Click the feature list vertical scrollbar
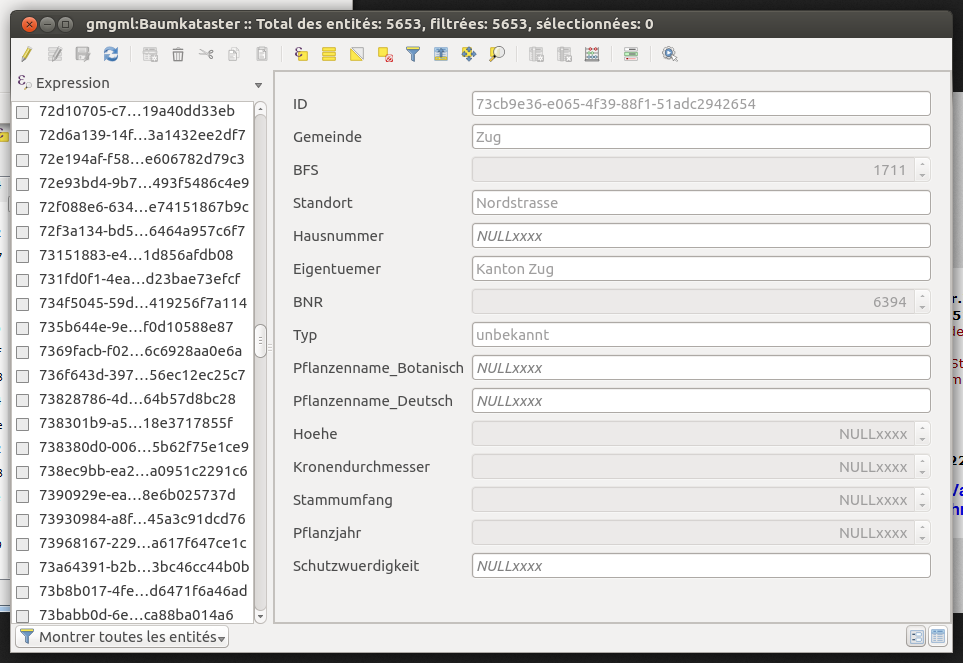This screenshot has width=963, height=663. [261, 340]
